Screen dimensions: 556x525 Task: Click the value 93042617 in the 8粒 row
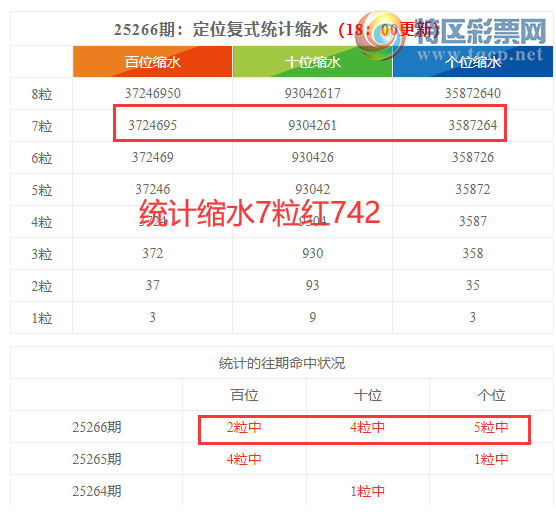[x=312, y=93]
